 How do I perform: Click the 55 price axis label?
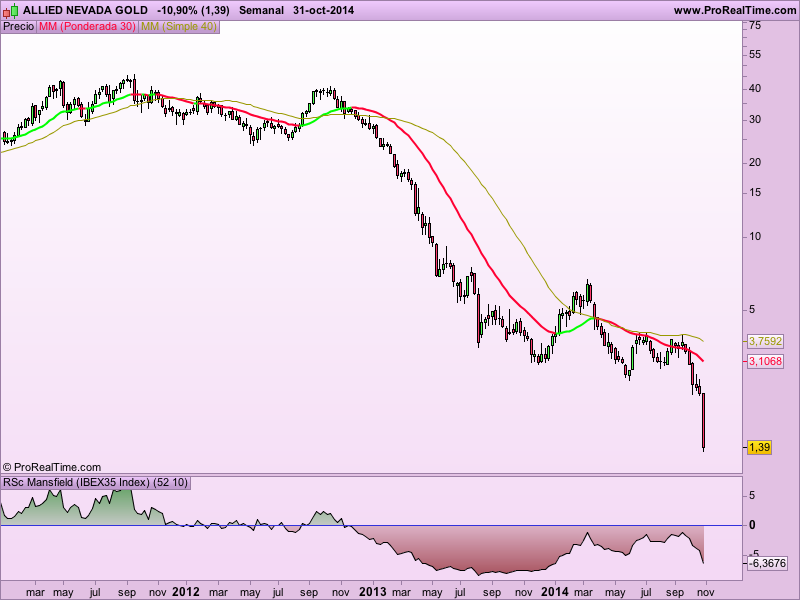point(756,55)
